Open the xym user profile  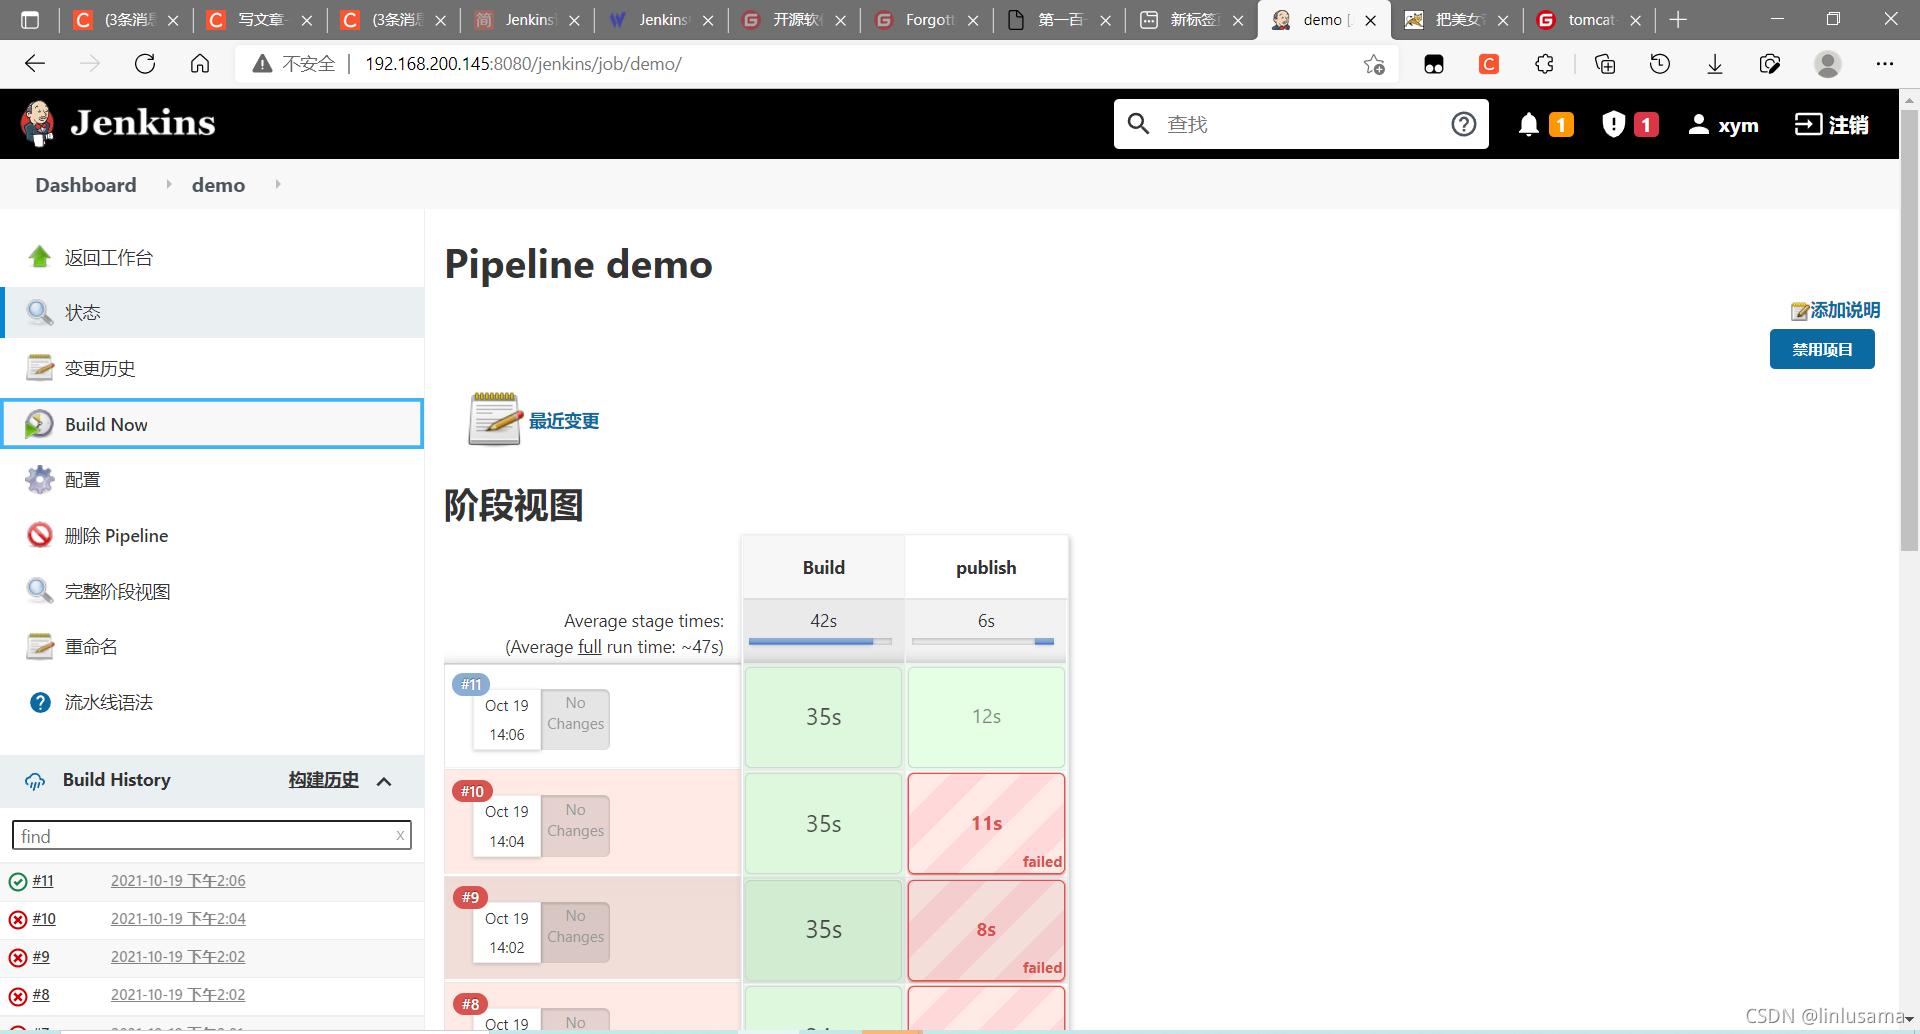point(1723,125)
